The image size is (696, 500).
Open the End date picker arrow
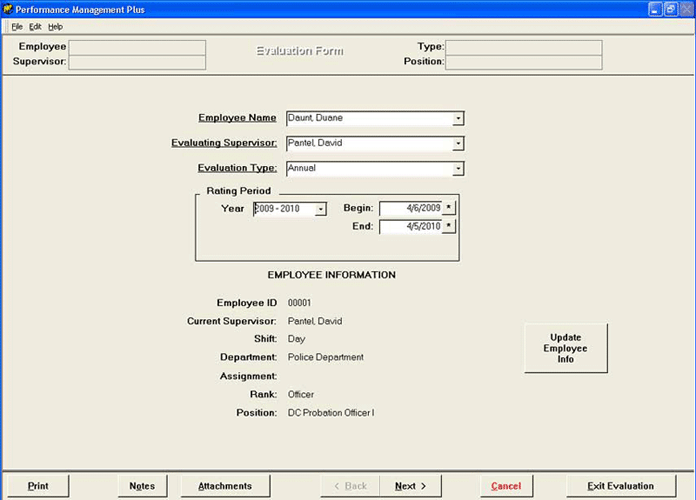pyautogui.click(x=449, y=226)
